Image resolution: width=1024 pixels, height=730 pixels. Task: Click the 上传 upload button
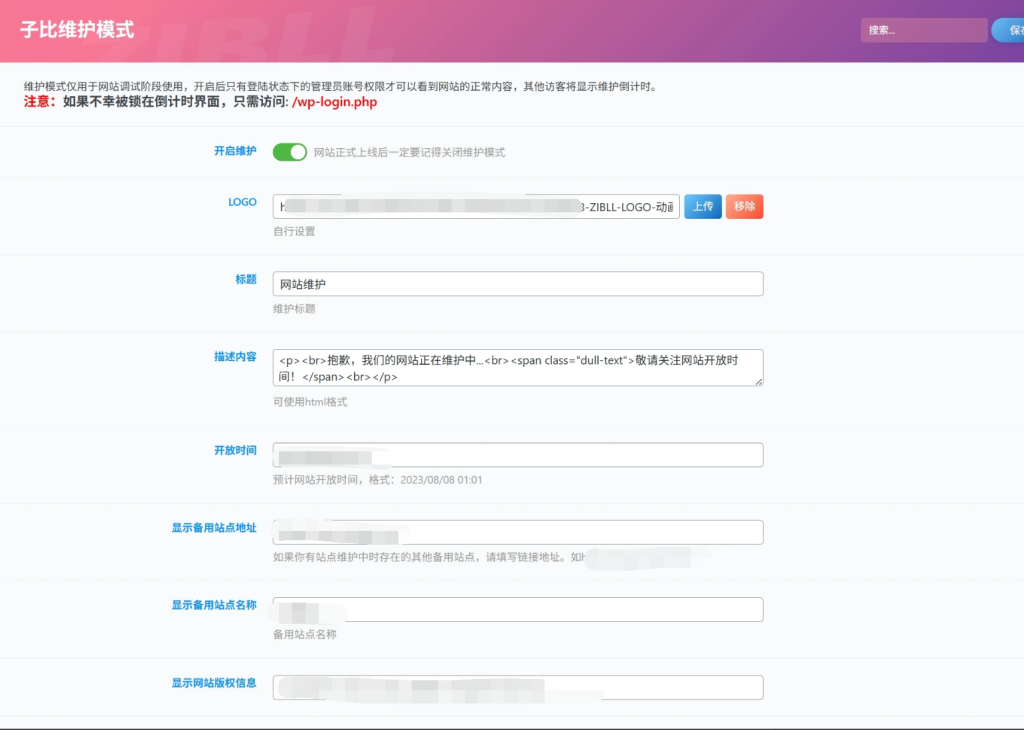click(703, 206)
